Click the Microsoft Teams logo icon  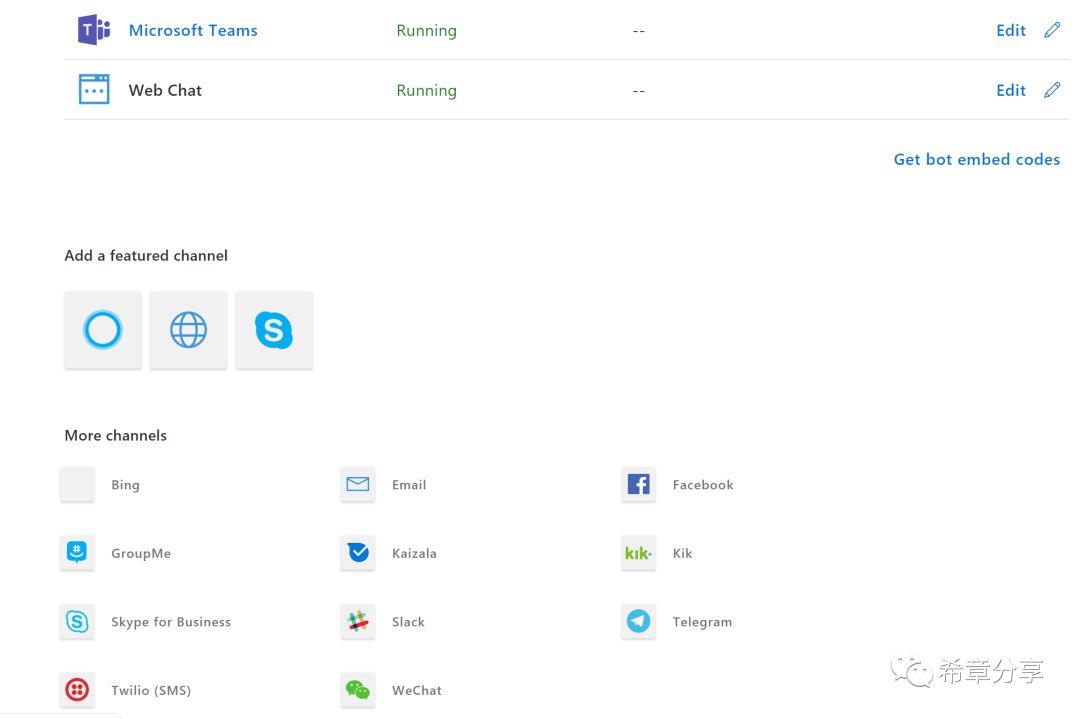coord(94,30)
